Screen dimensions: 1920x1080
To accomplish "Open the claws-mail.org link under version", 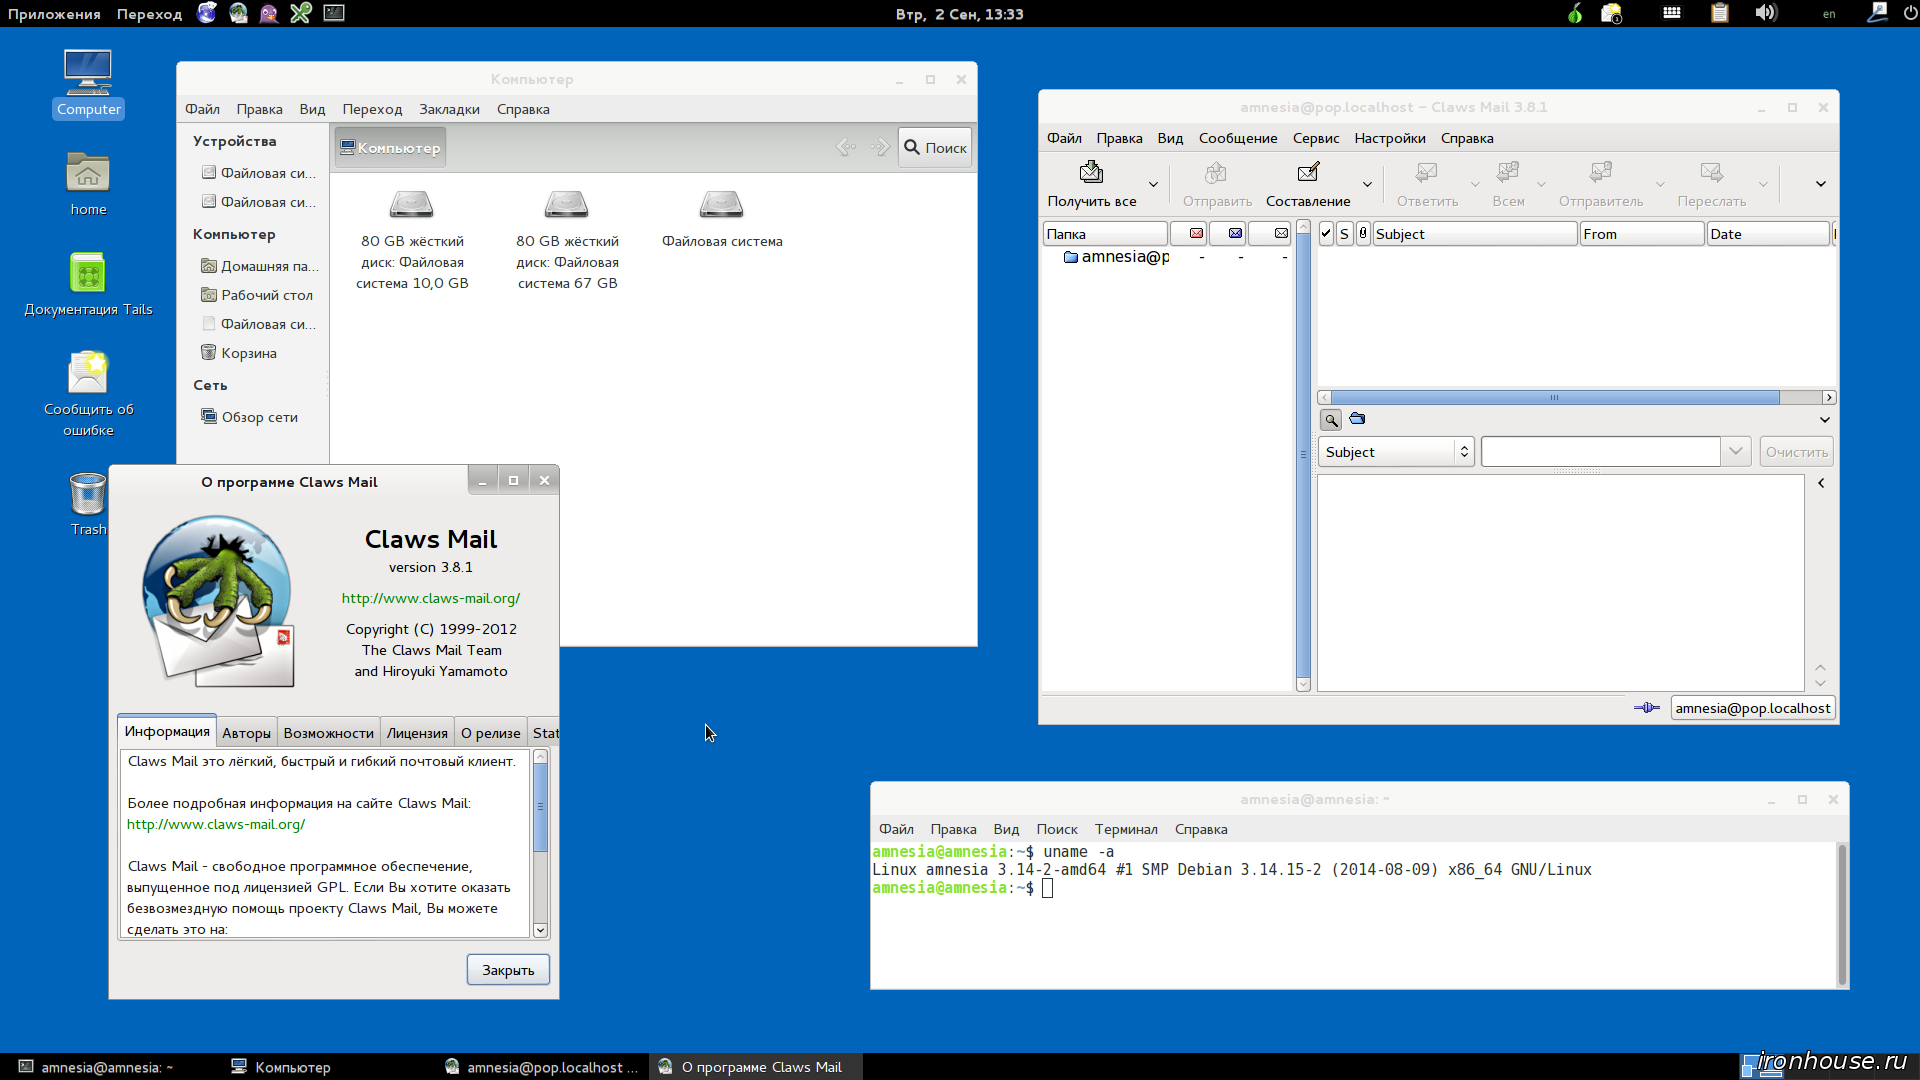I will (431, 598).
